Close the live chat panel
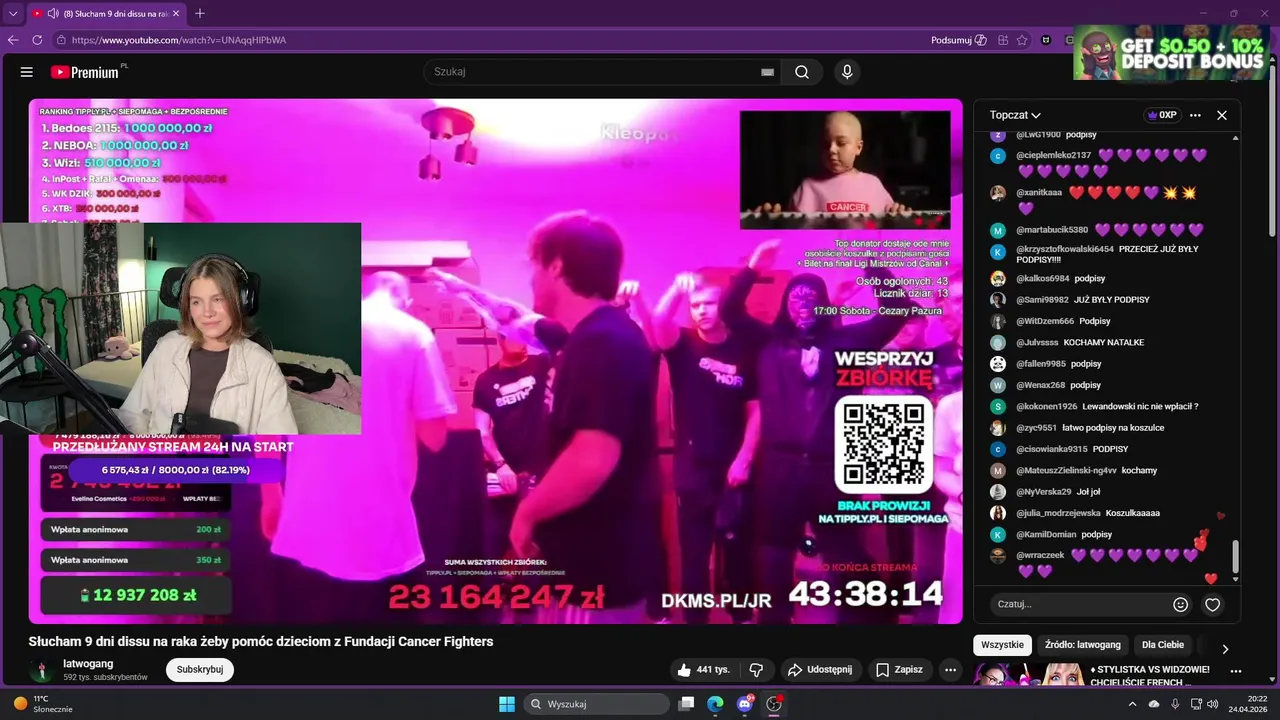This screenshot has height=720, width=1280. tap(1222, 115)
